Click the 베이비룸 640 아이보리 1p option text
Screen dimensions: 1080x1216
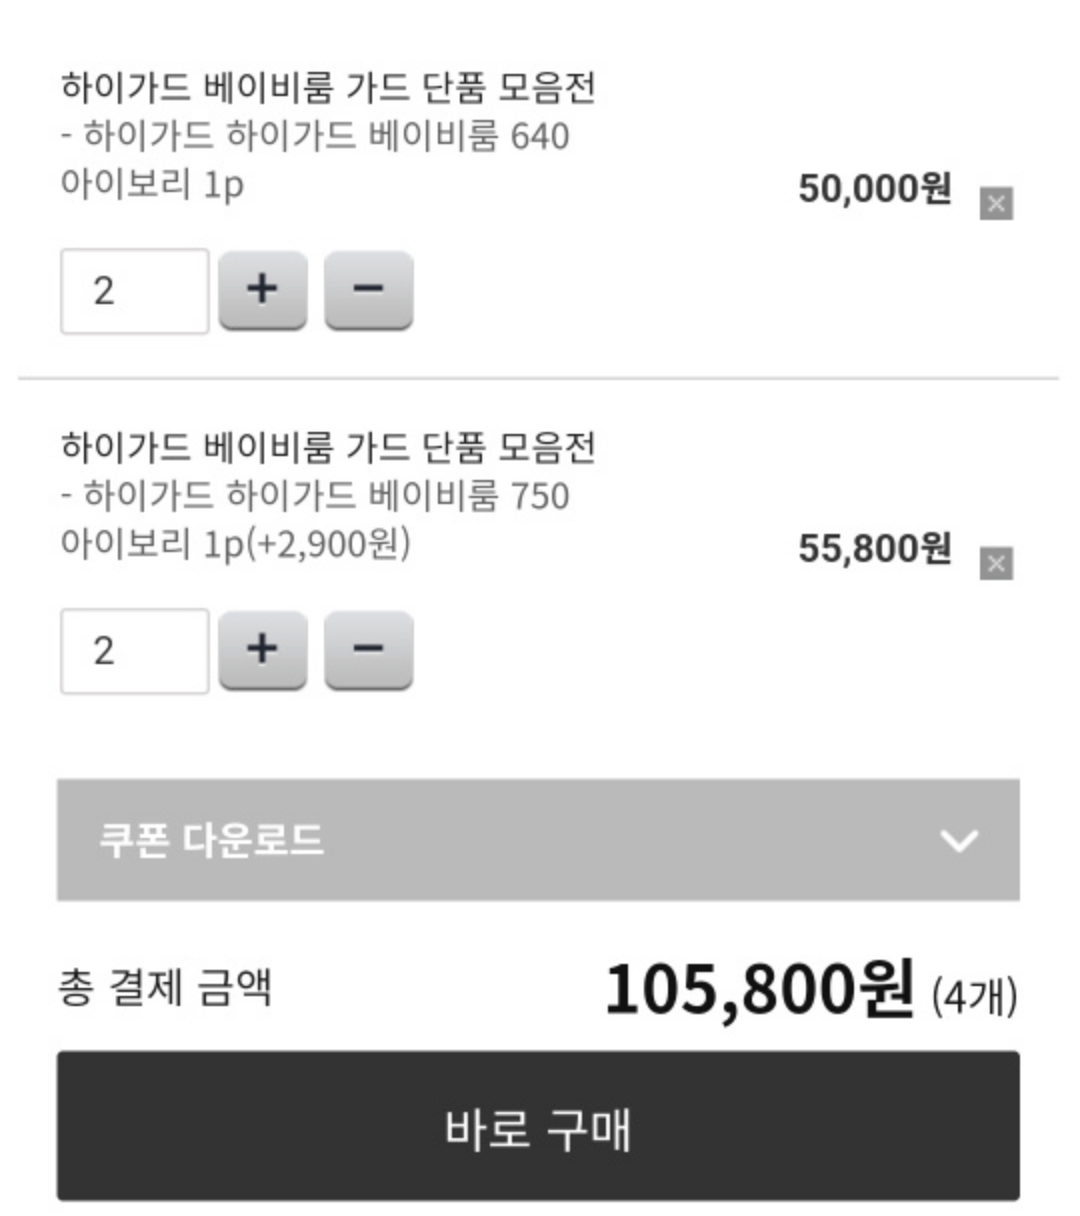coord(315,160)
